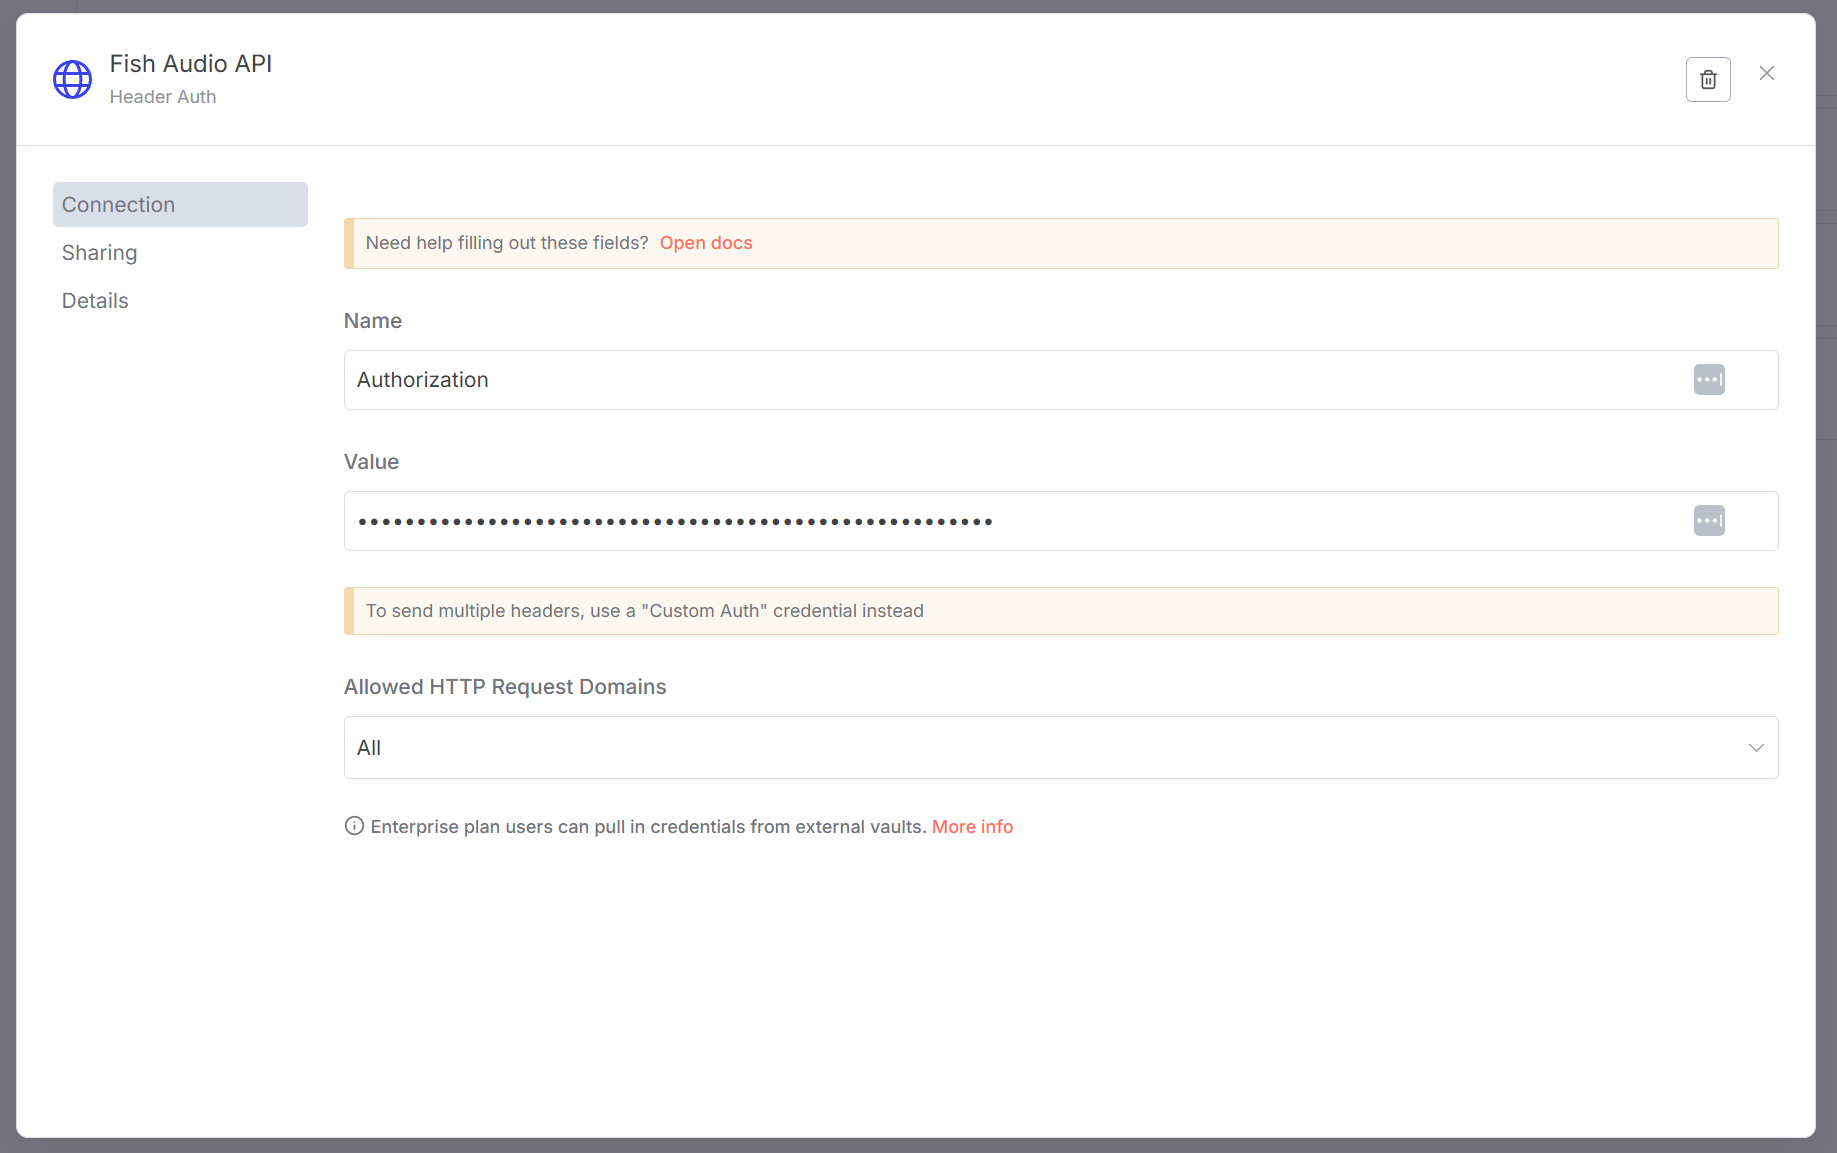Open the docs link in the help banner
Screen dimensions: 1837x1153
click(x=705, y=243)
